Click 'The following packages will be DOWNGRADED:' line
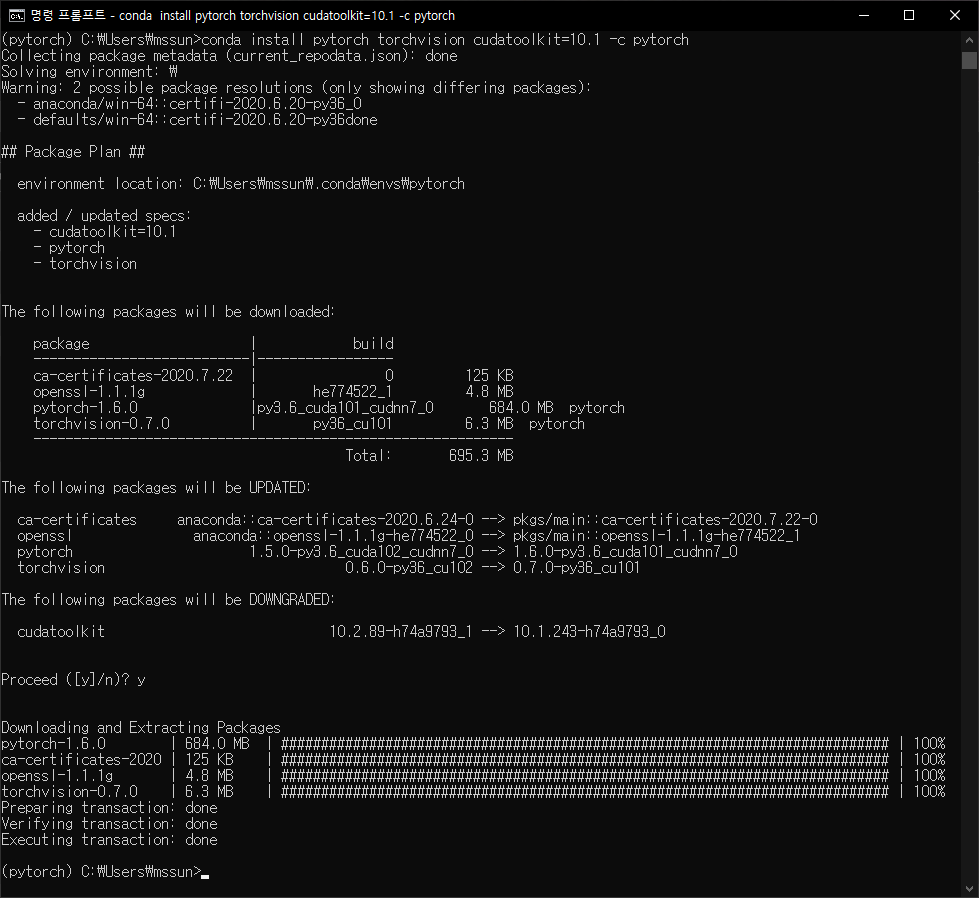 click(x=168, y=599)
